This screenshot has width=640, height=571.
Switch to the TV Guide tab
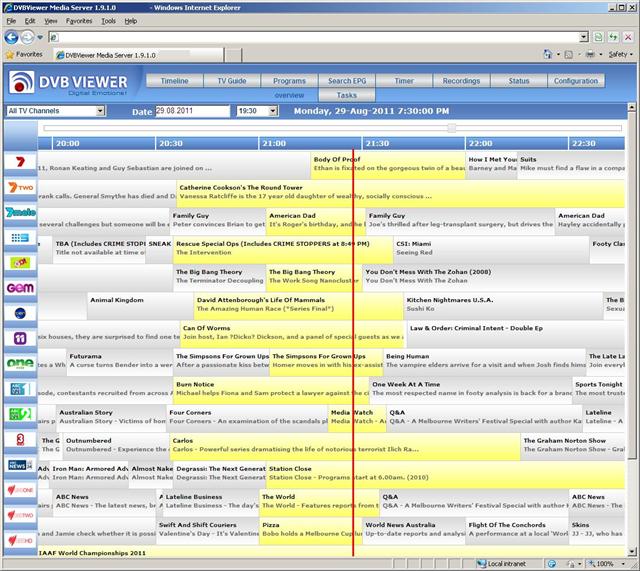(232, 81)
